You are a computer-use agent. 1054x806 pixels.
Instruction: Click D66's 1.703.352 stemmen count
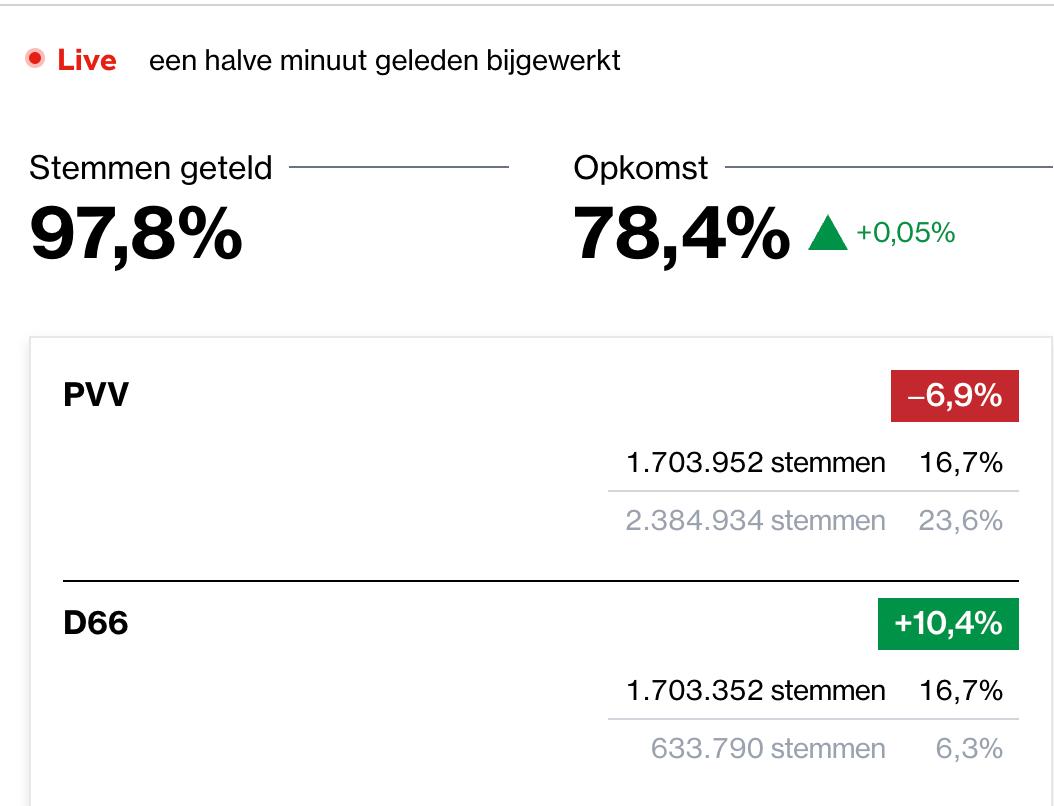tap(755, 690)
